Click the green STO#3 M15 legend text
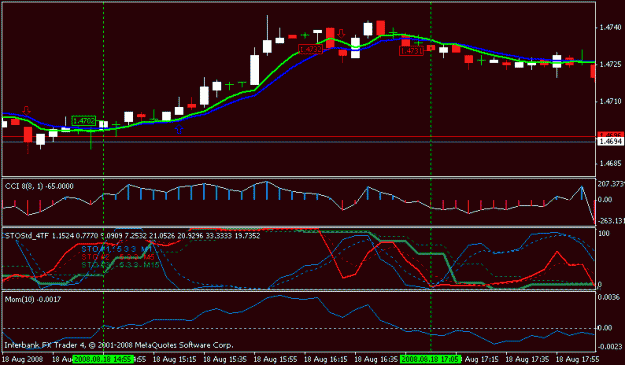Viewport: 625px width, 365px height. click(120, 265)
